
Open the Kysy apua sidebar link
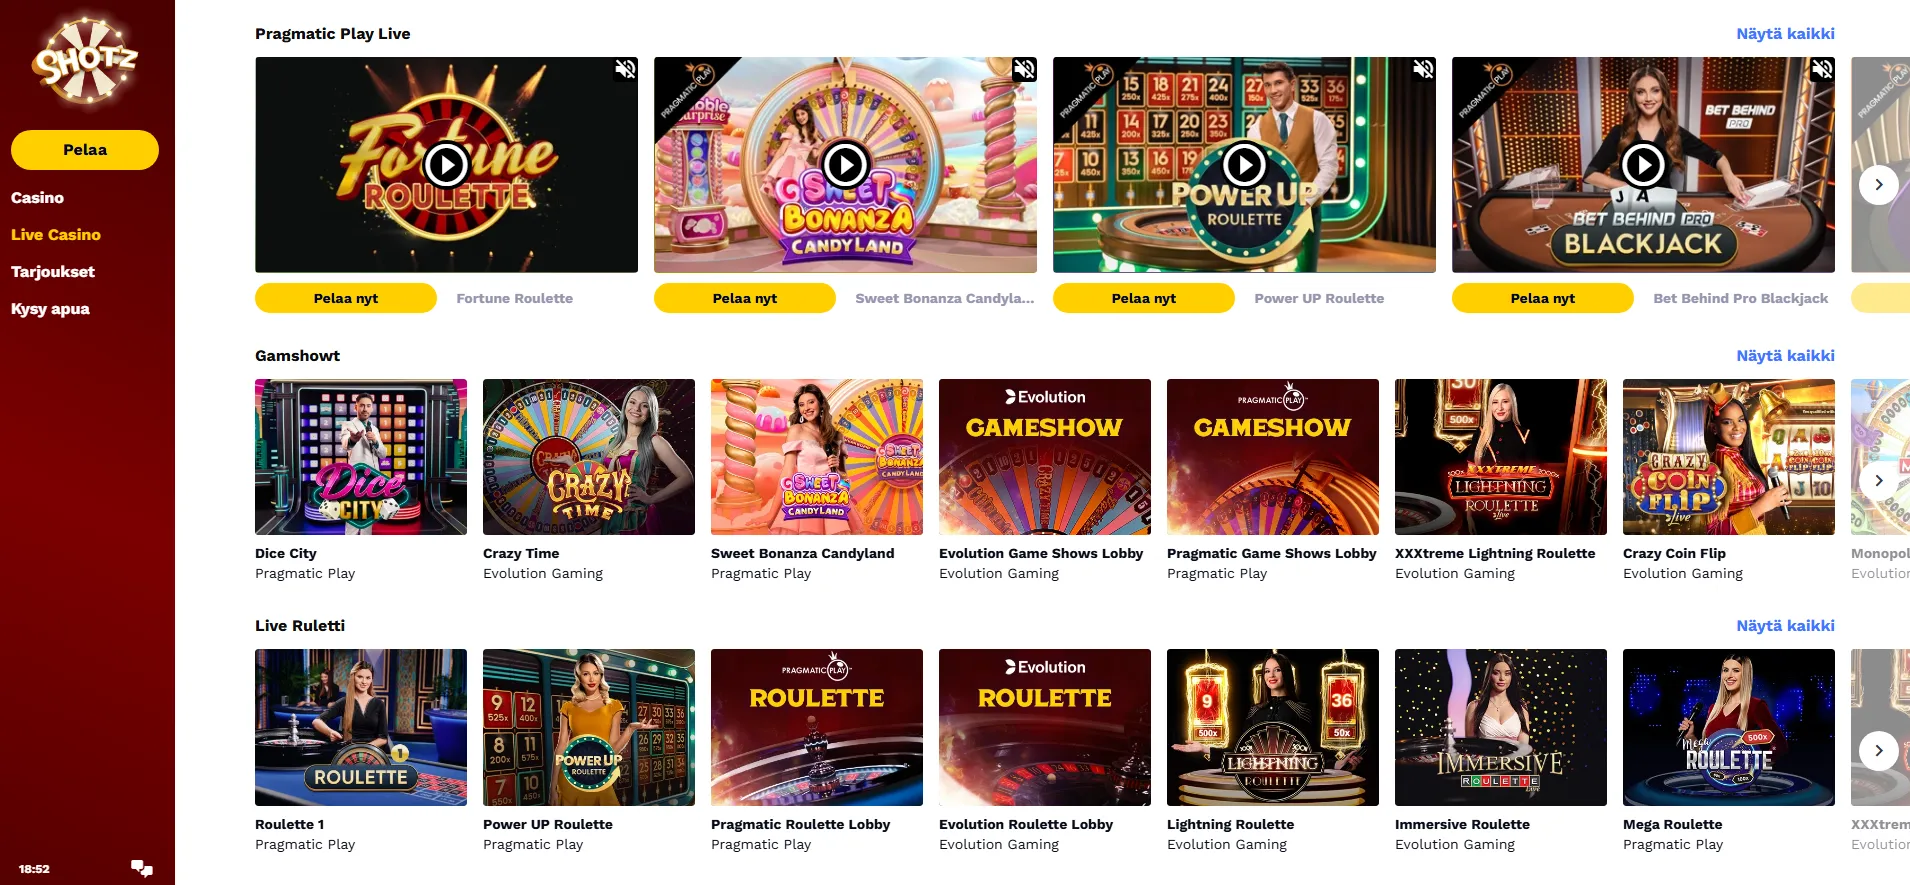tap(50, 309)
